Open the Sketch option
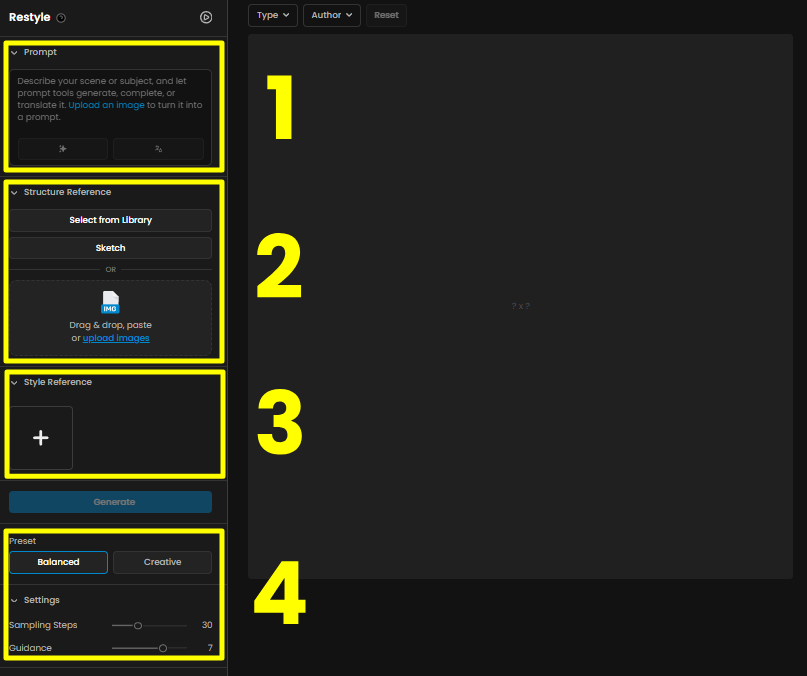Viewport: 807px width, 676px height. click(x=111, y=248)
